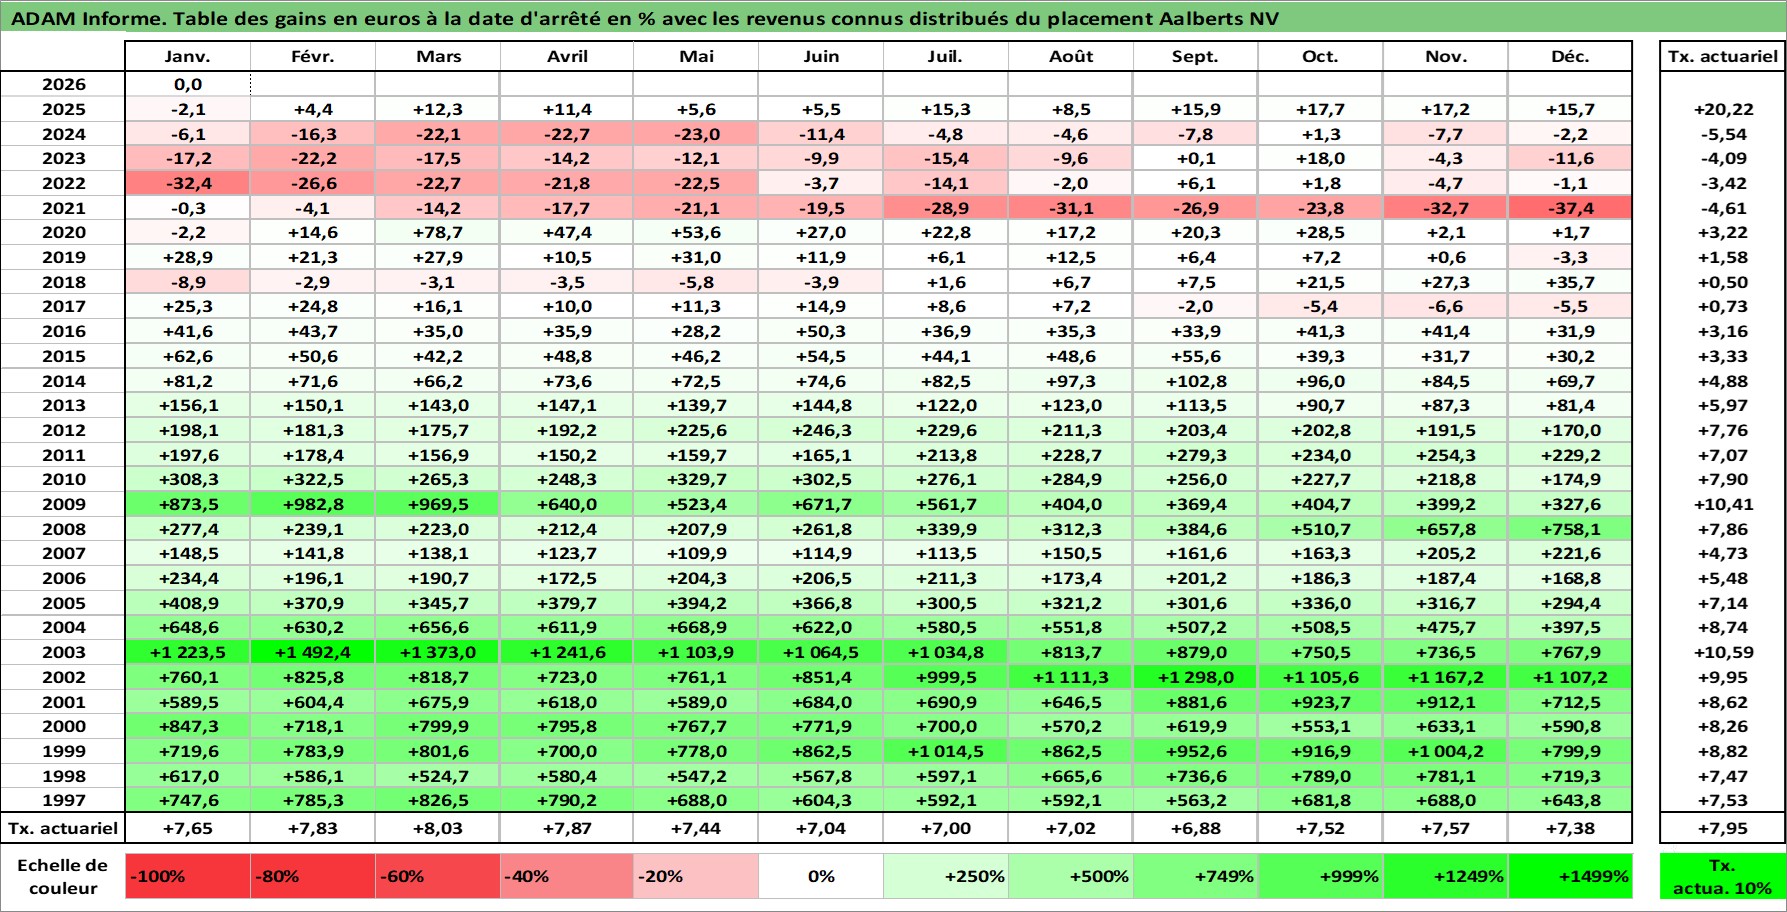Click the '+1 492,4' cell in February 2003
The height and width of the screenshot is (912, 1787).
click(x=313, y=652)
